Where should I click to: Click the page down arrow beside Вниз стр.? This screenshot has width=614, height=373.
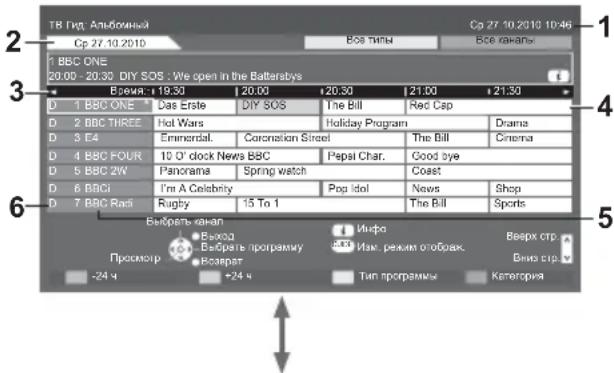tap(567, 257)
